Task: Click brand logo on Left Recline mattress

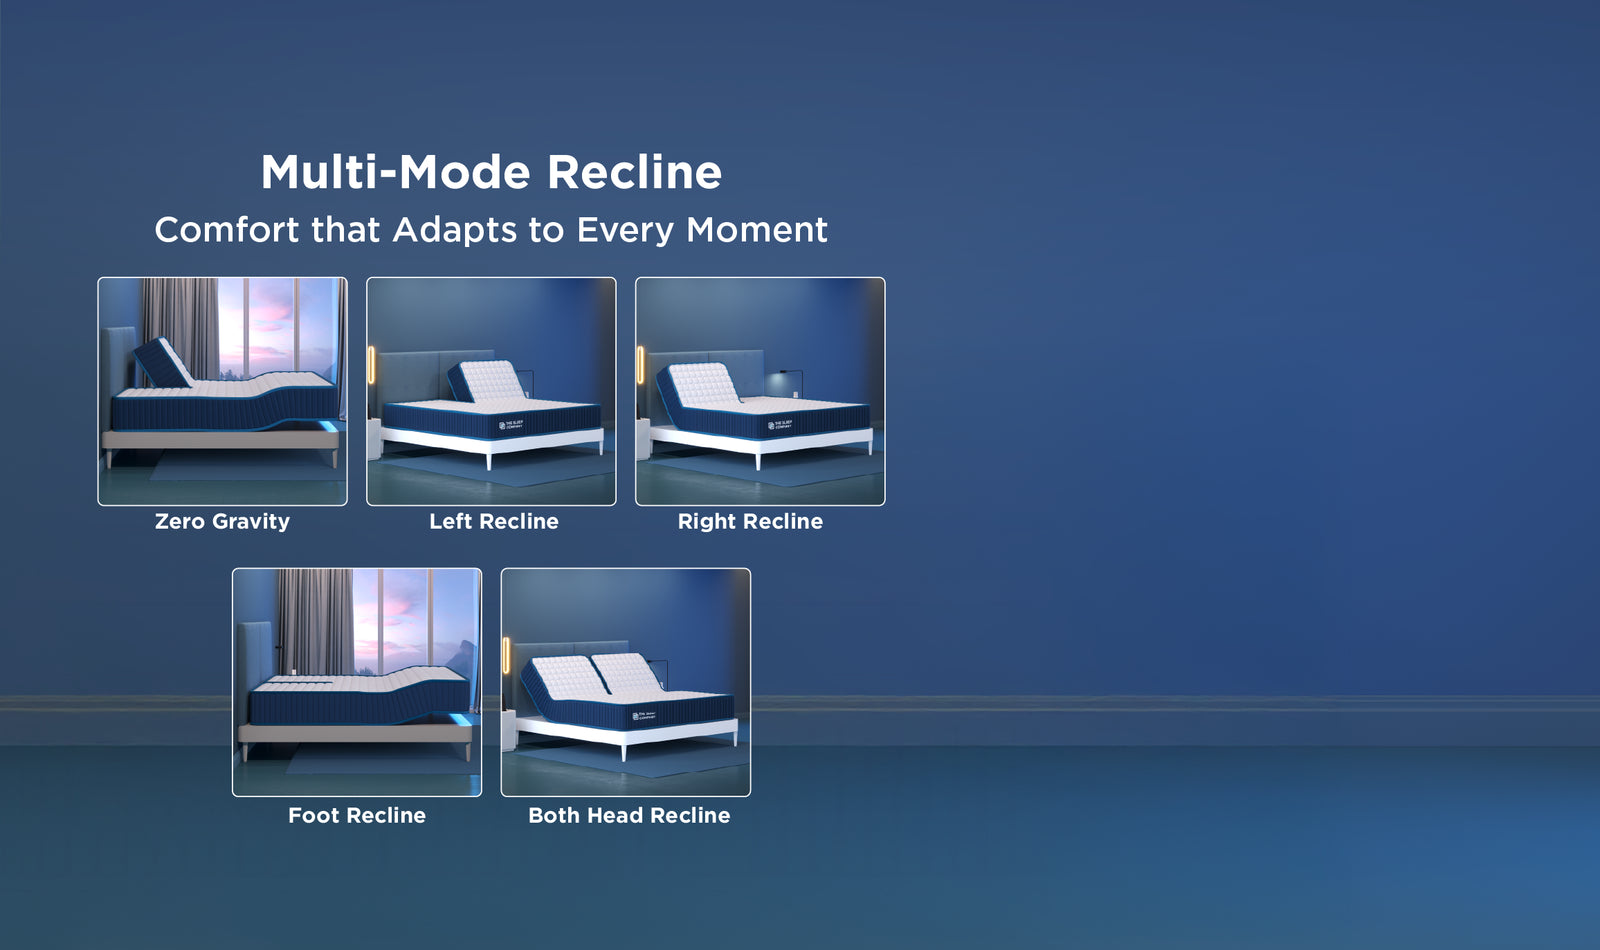Action: [x=510, y=425]
